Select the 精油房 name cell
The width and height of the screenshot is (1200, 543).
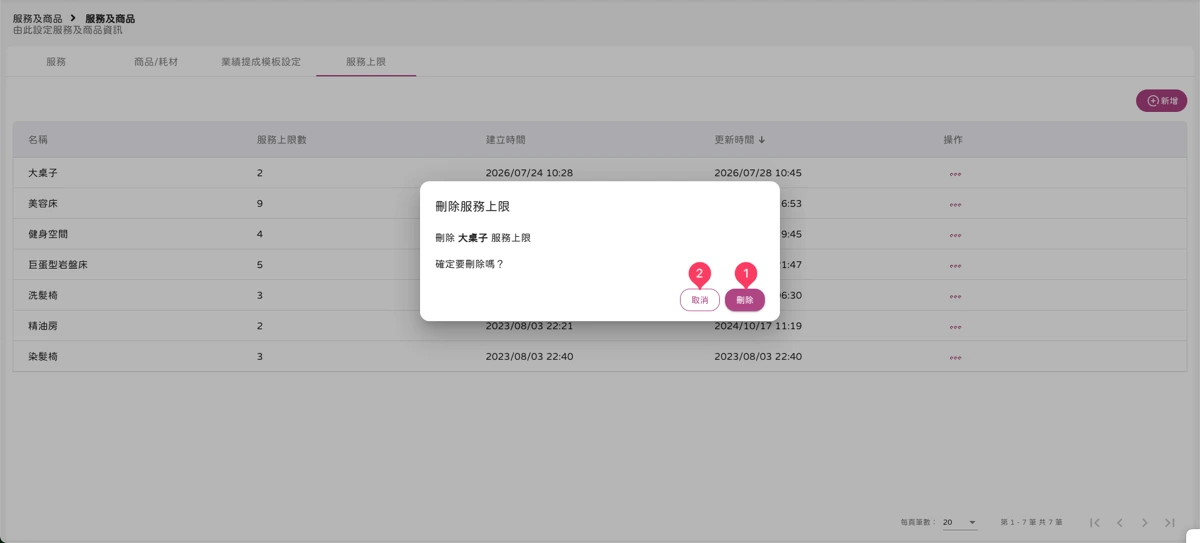43,326
